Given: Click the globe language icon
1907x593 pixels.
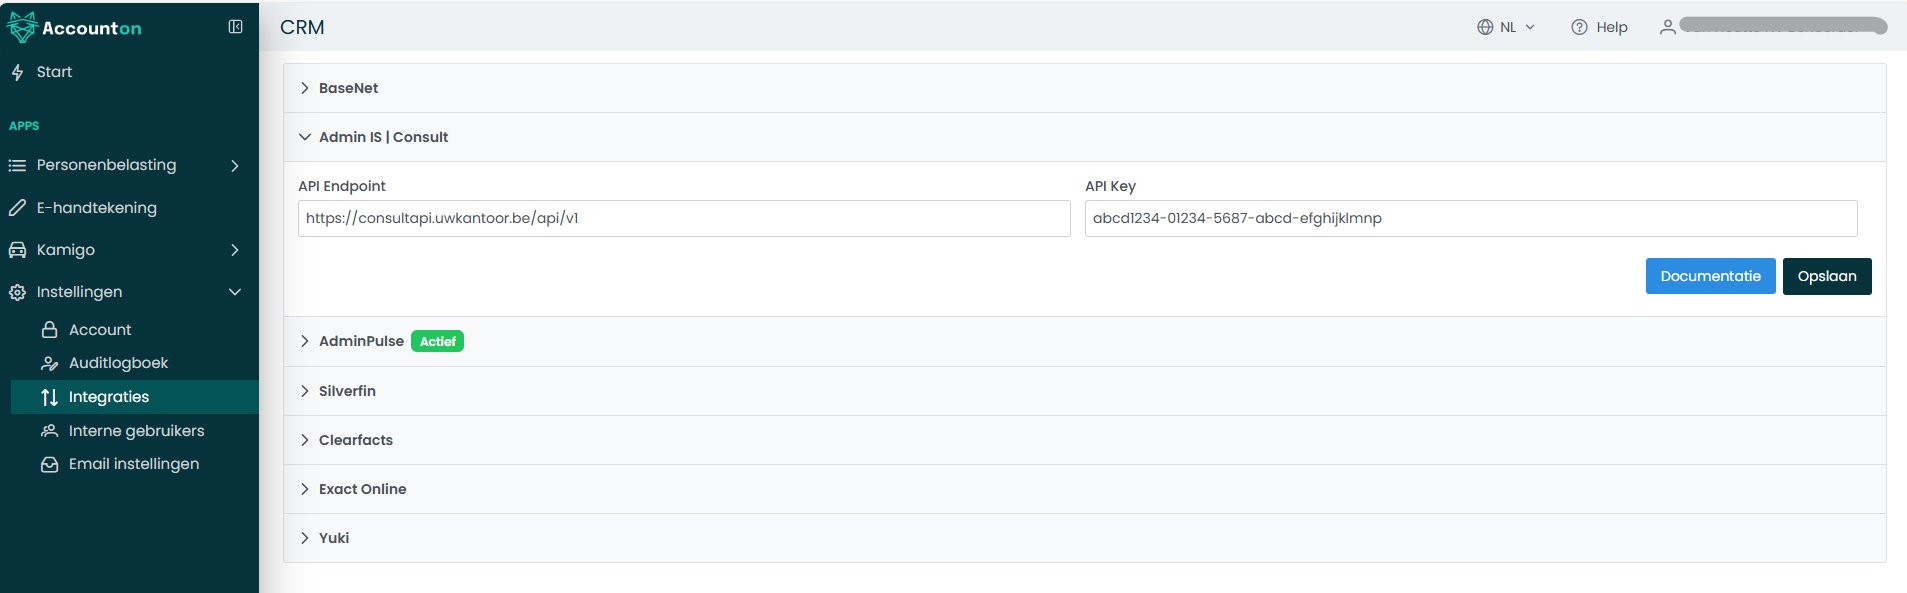Looking at the screenshot, I should (x=1485, y=27).
